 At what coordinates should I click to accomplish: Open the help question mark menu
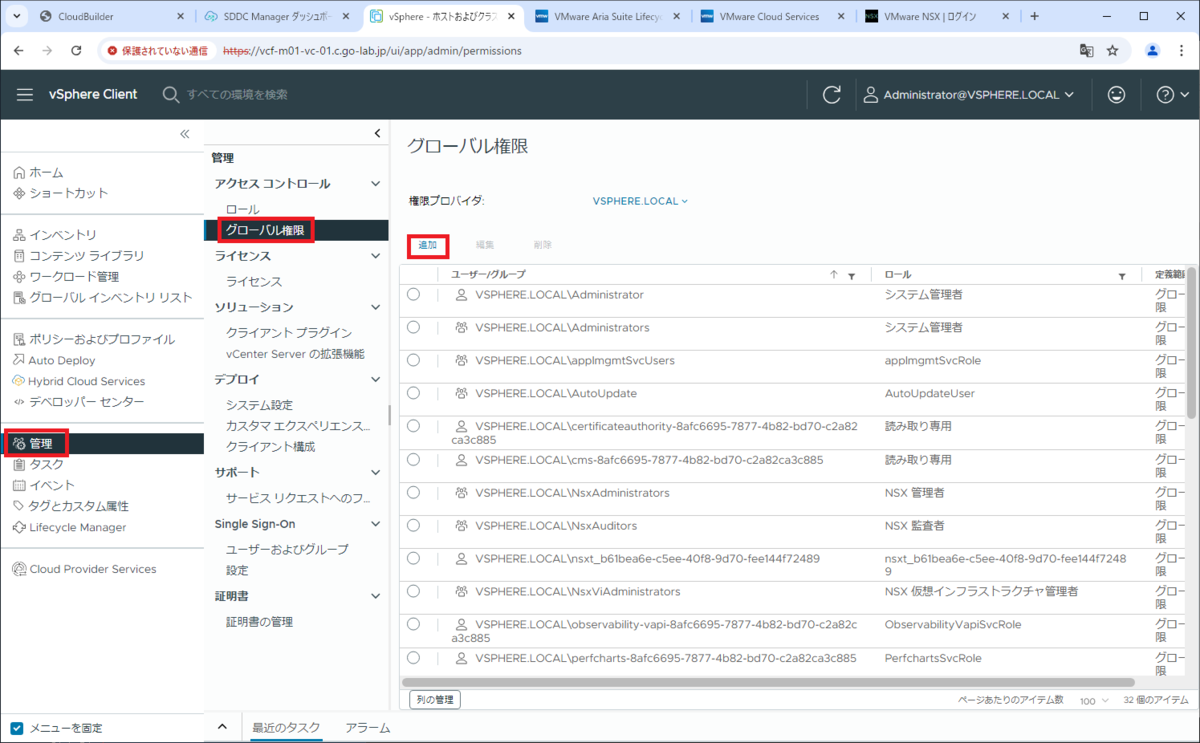(x=1172, y=95)
